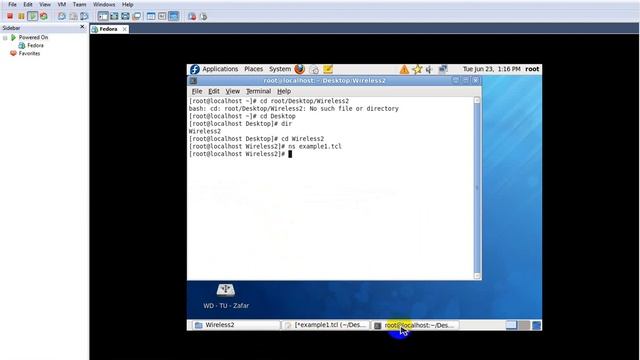Click the Reset VM toolbar icon

[x=44, y=16]
